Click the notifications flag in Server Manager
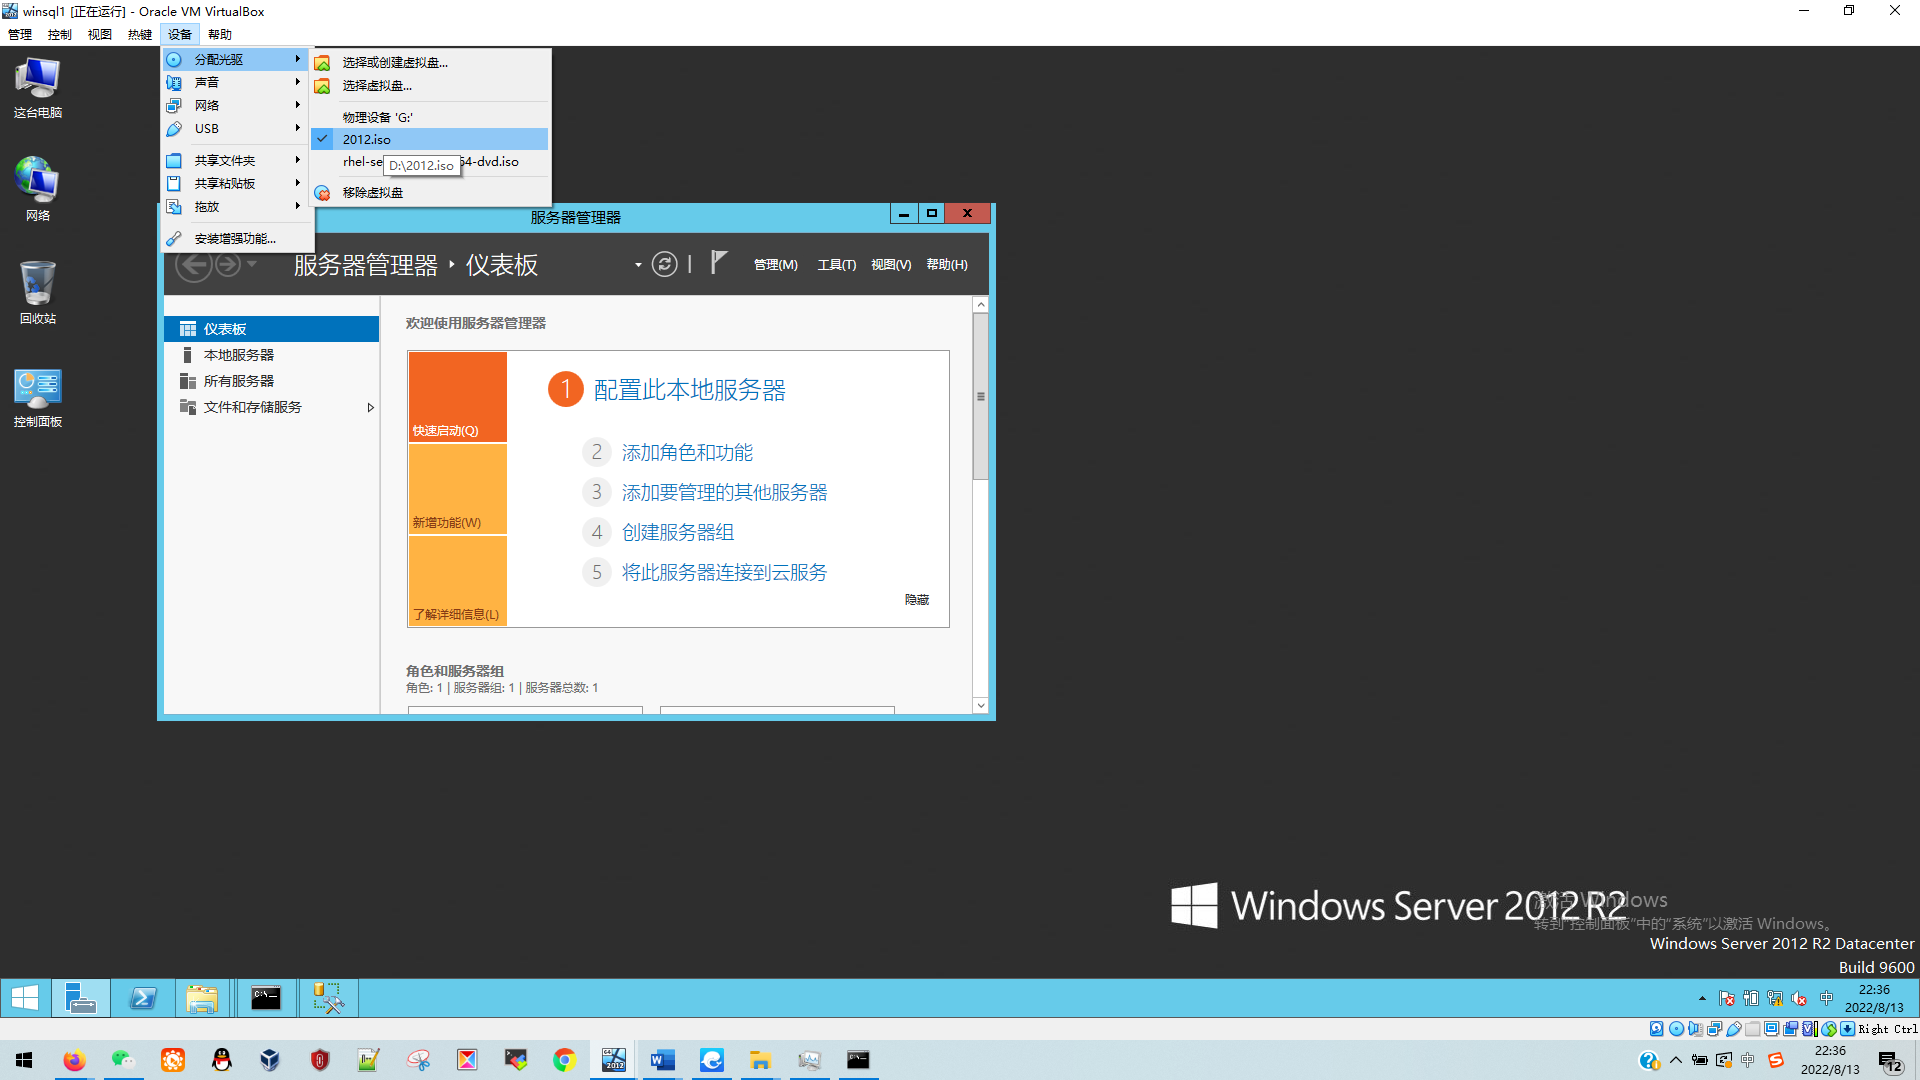Viewport: 1920px width, 1080px height. [x=718, y=263]
